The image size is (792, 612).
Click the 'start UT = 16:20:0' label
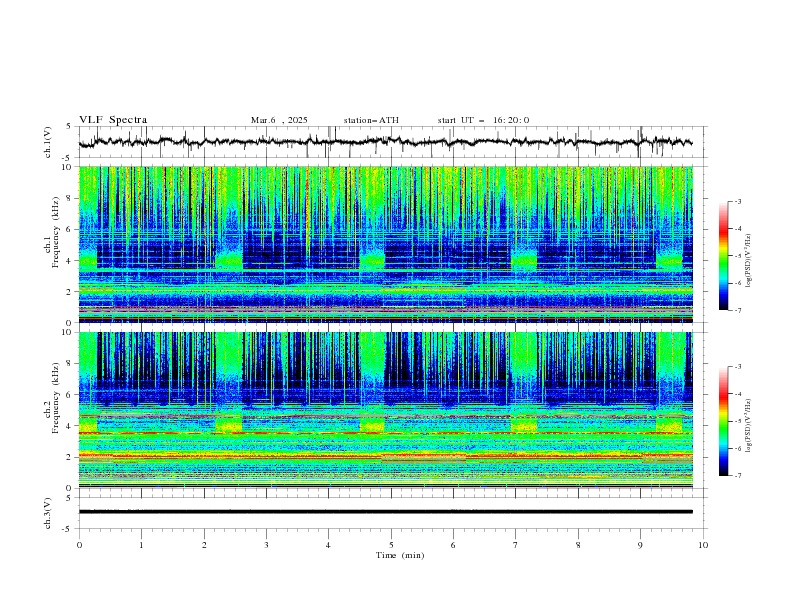pos(483,120)
